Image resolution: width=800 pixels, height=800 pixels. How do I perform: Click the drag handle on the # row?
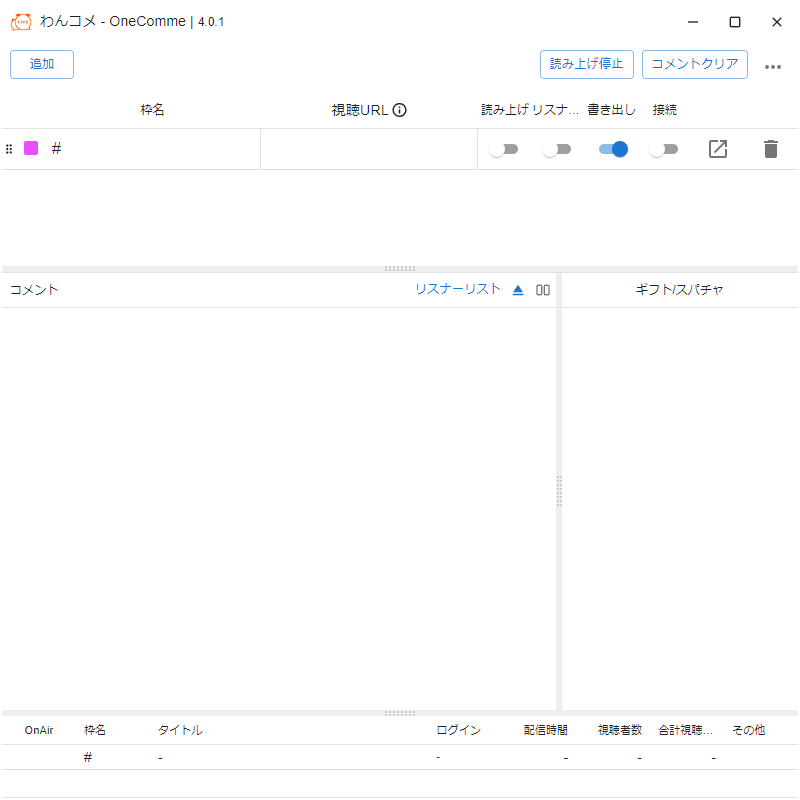[9, 149]
